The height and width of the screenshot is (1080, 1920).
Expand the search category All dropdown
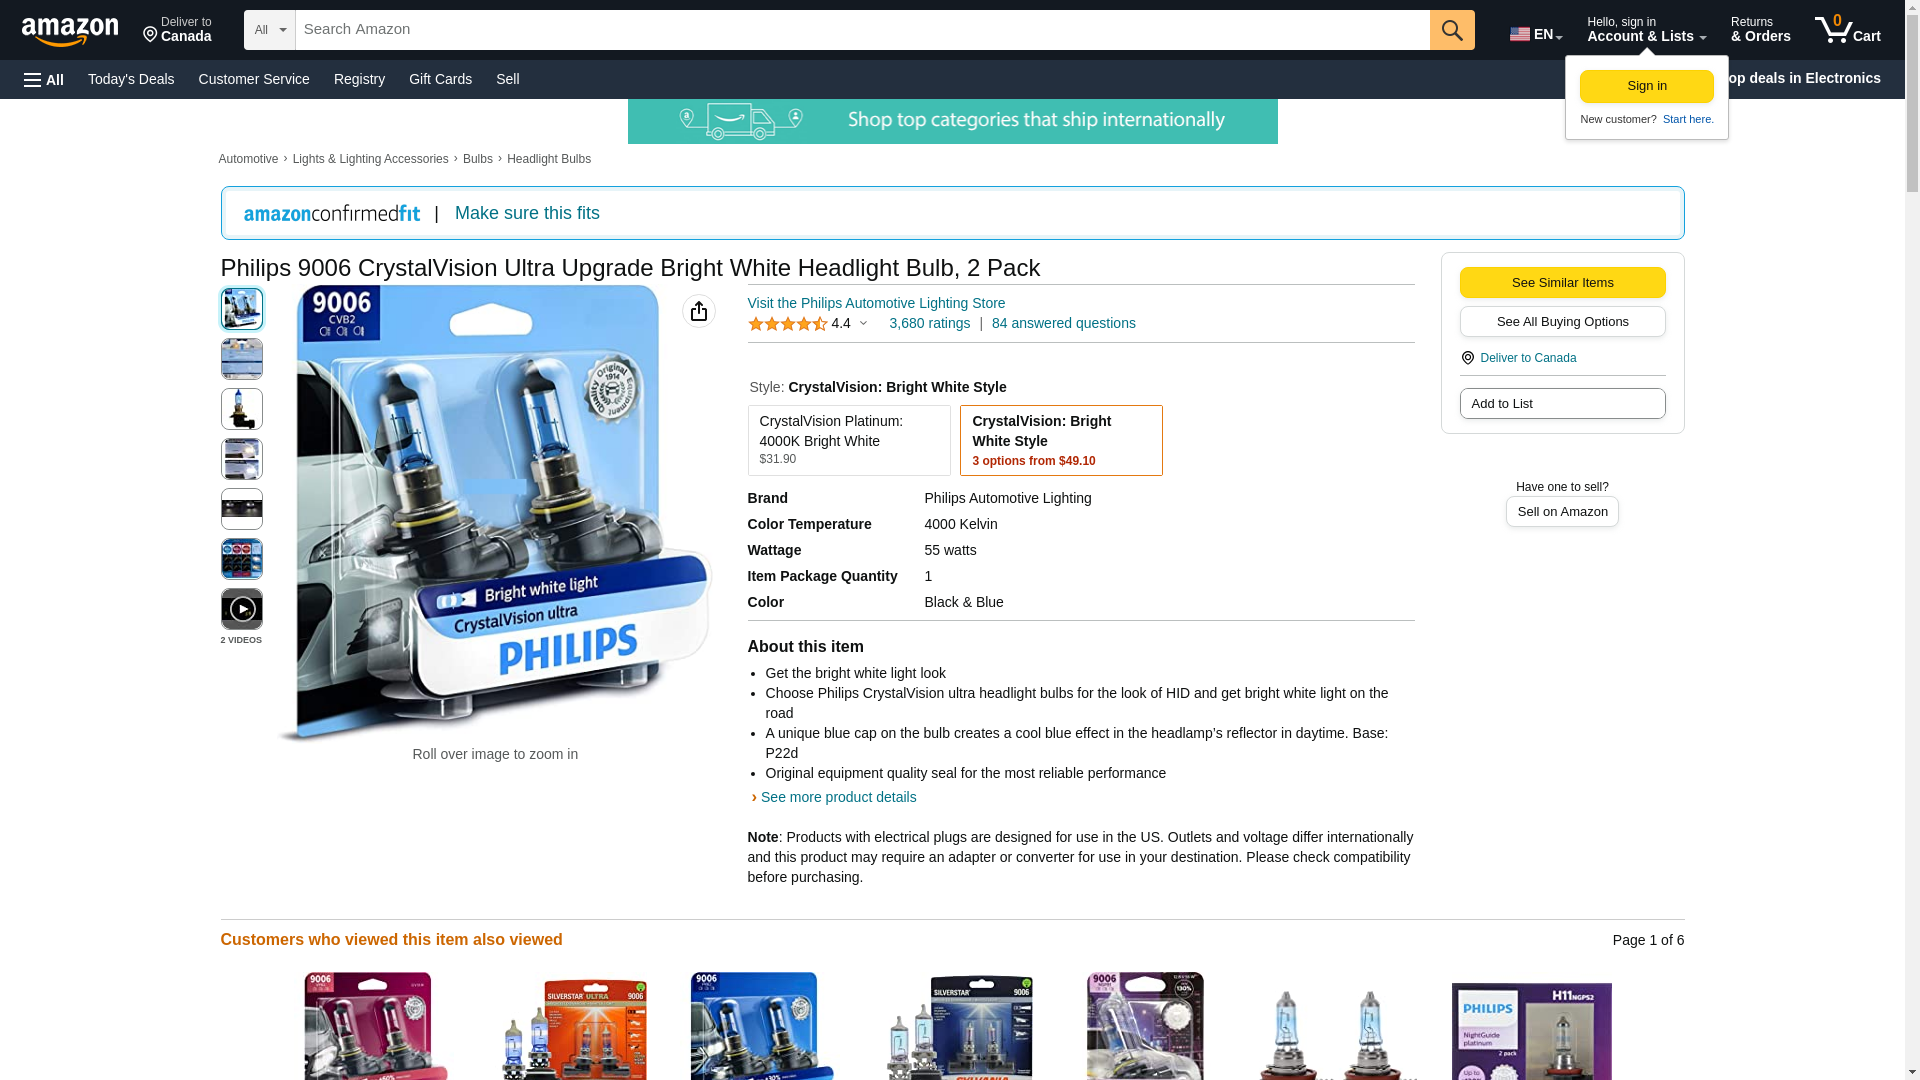(270, 30)
